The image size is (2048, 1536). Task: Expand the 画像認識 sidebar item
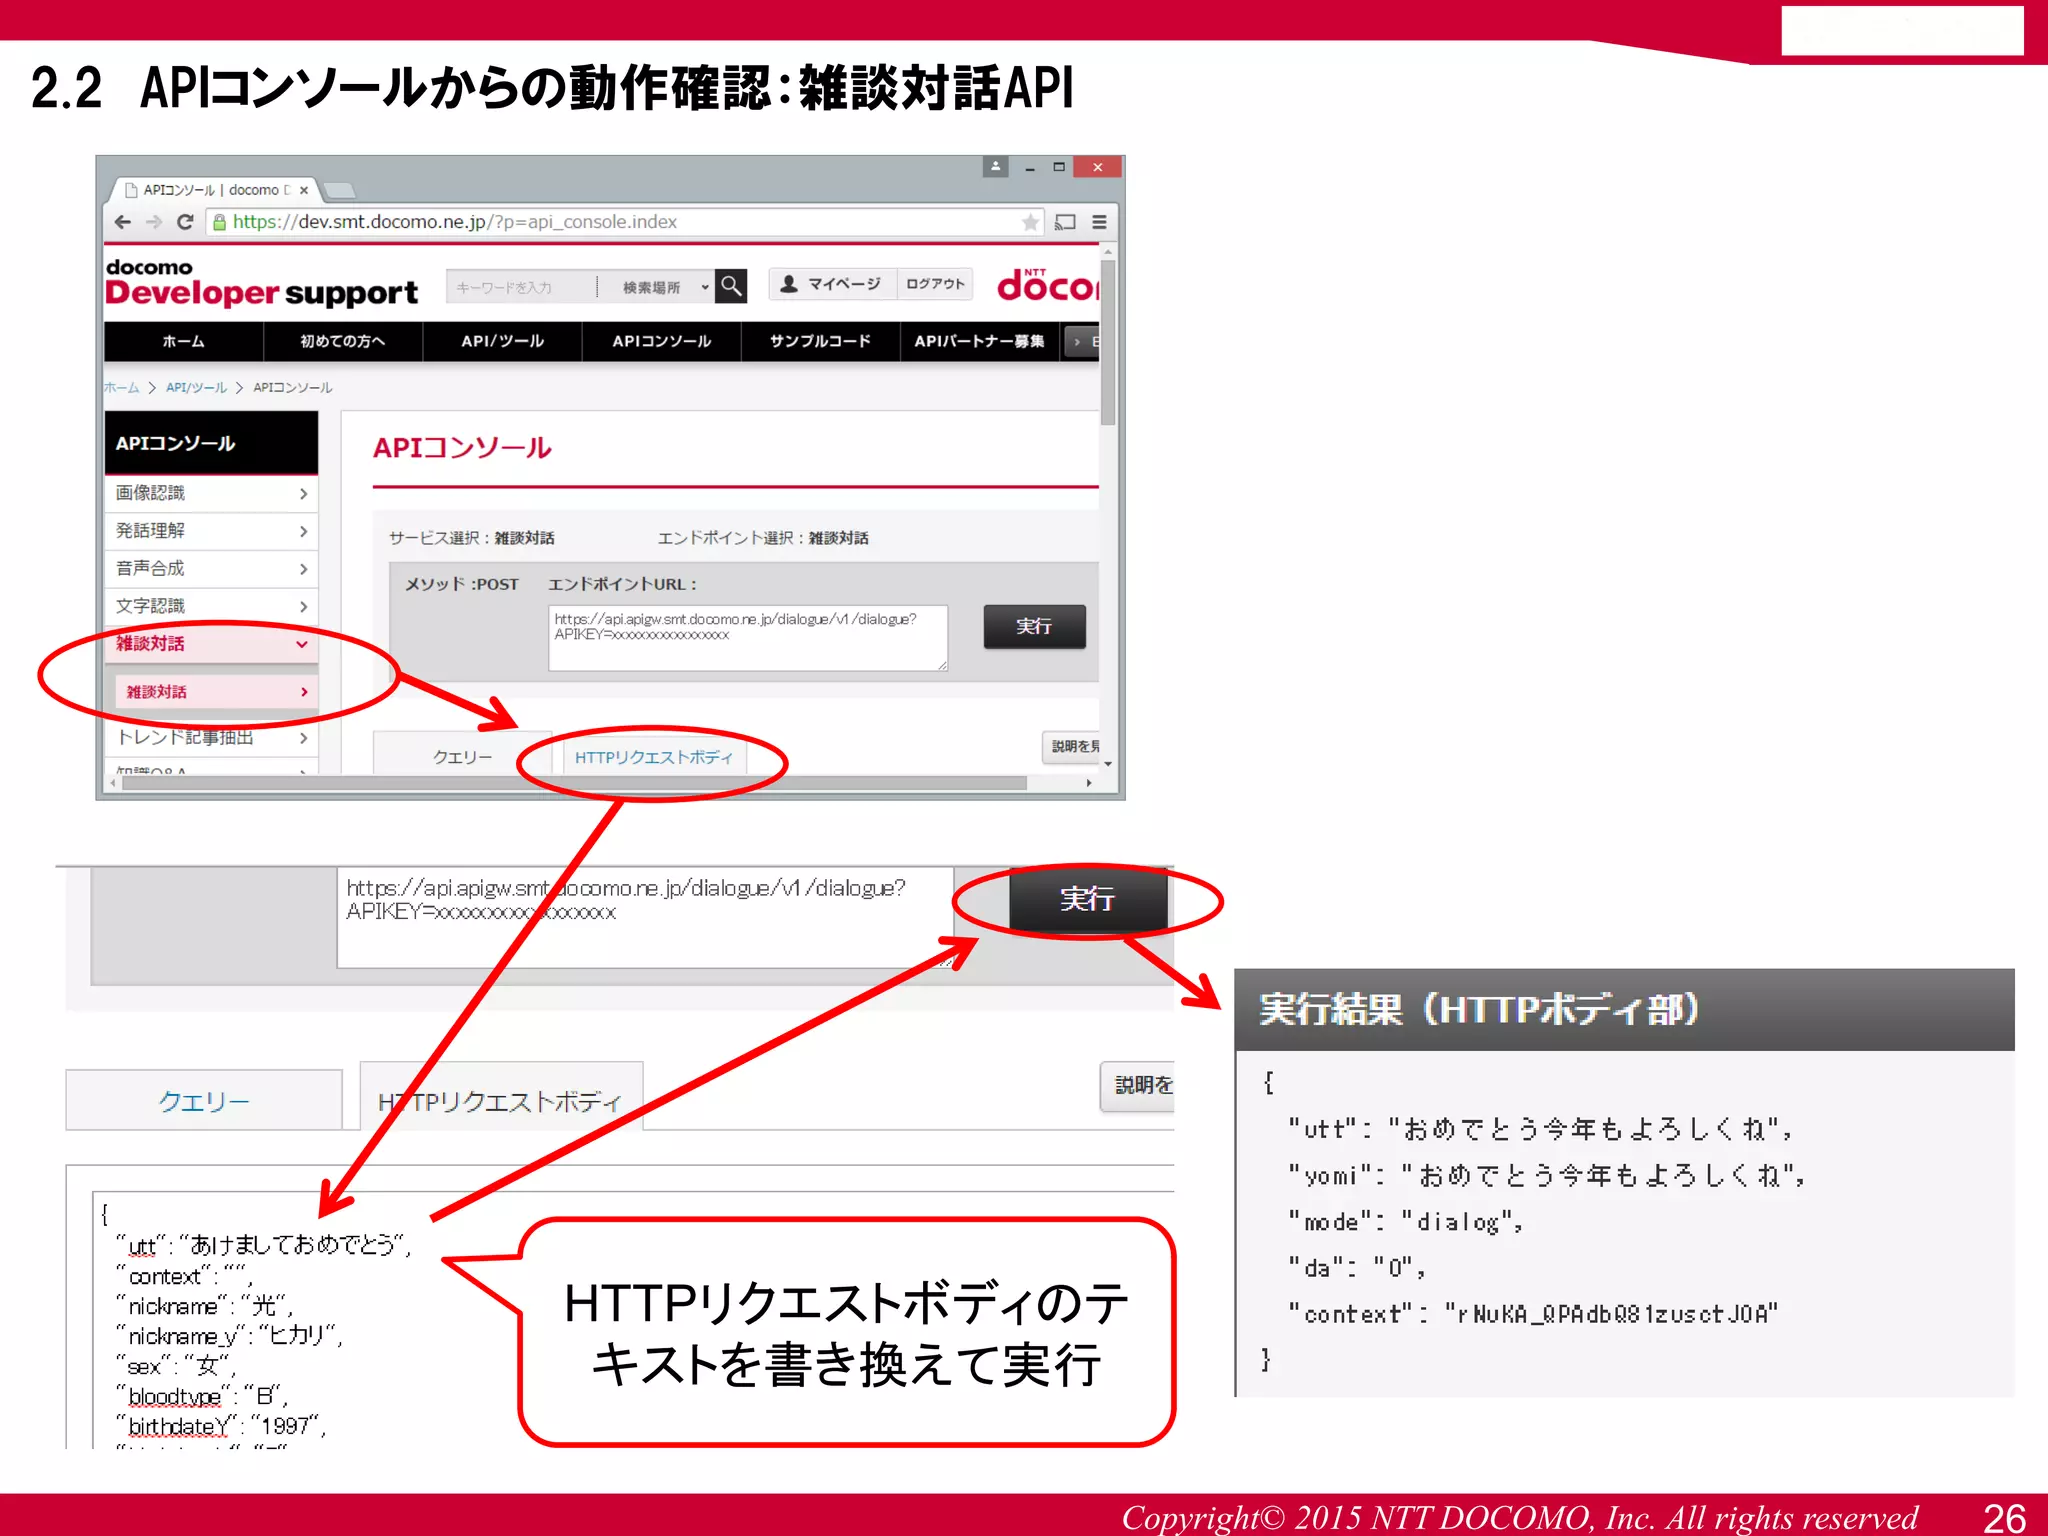(211, 493)
